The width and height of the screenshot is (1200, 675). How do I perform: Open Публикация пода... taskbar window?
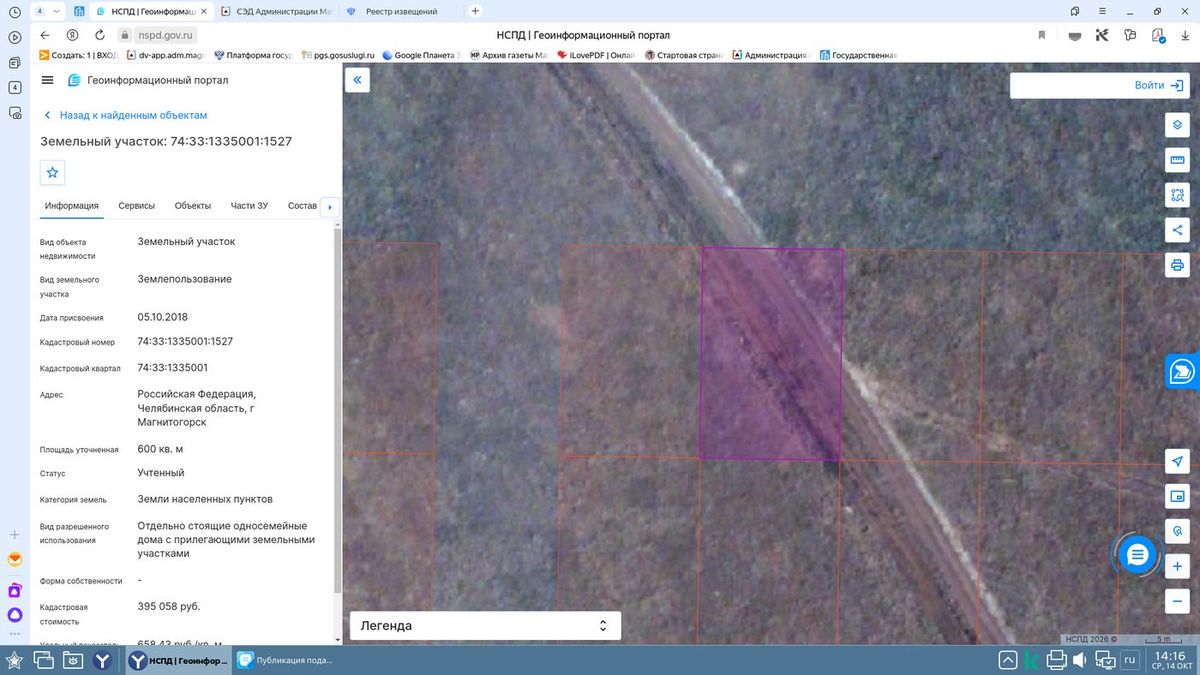pos(286,660)
